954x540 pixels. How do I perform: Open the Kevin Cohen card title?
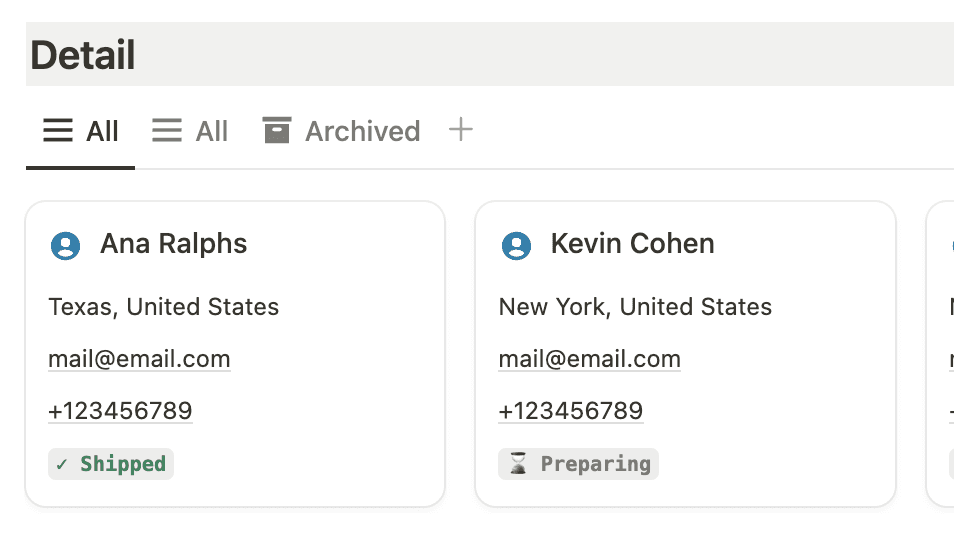pos(632,244)
